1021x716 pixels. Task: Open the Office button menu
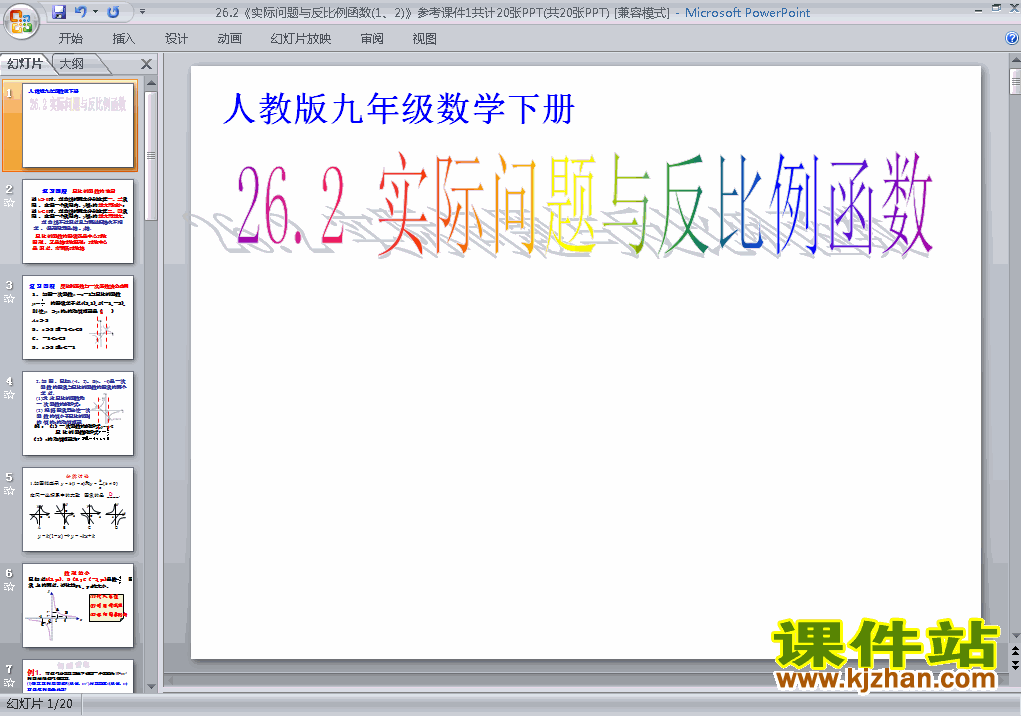(x=21, y=21)
